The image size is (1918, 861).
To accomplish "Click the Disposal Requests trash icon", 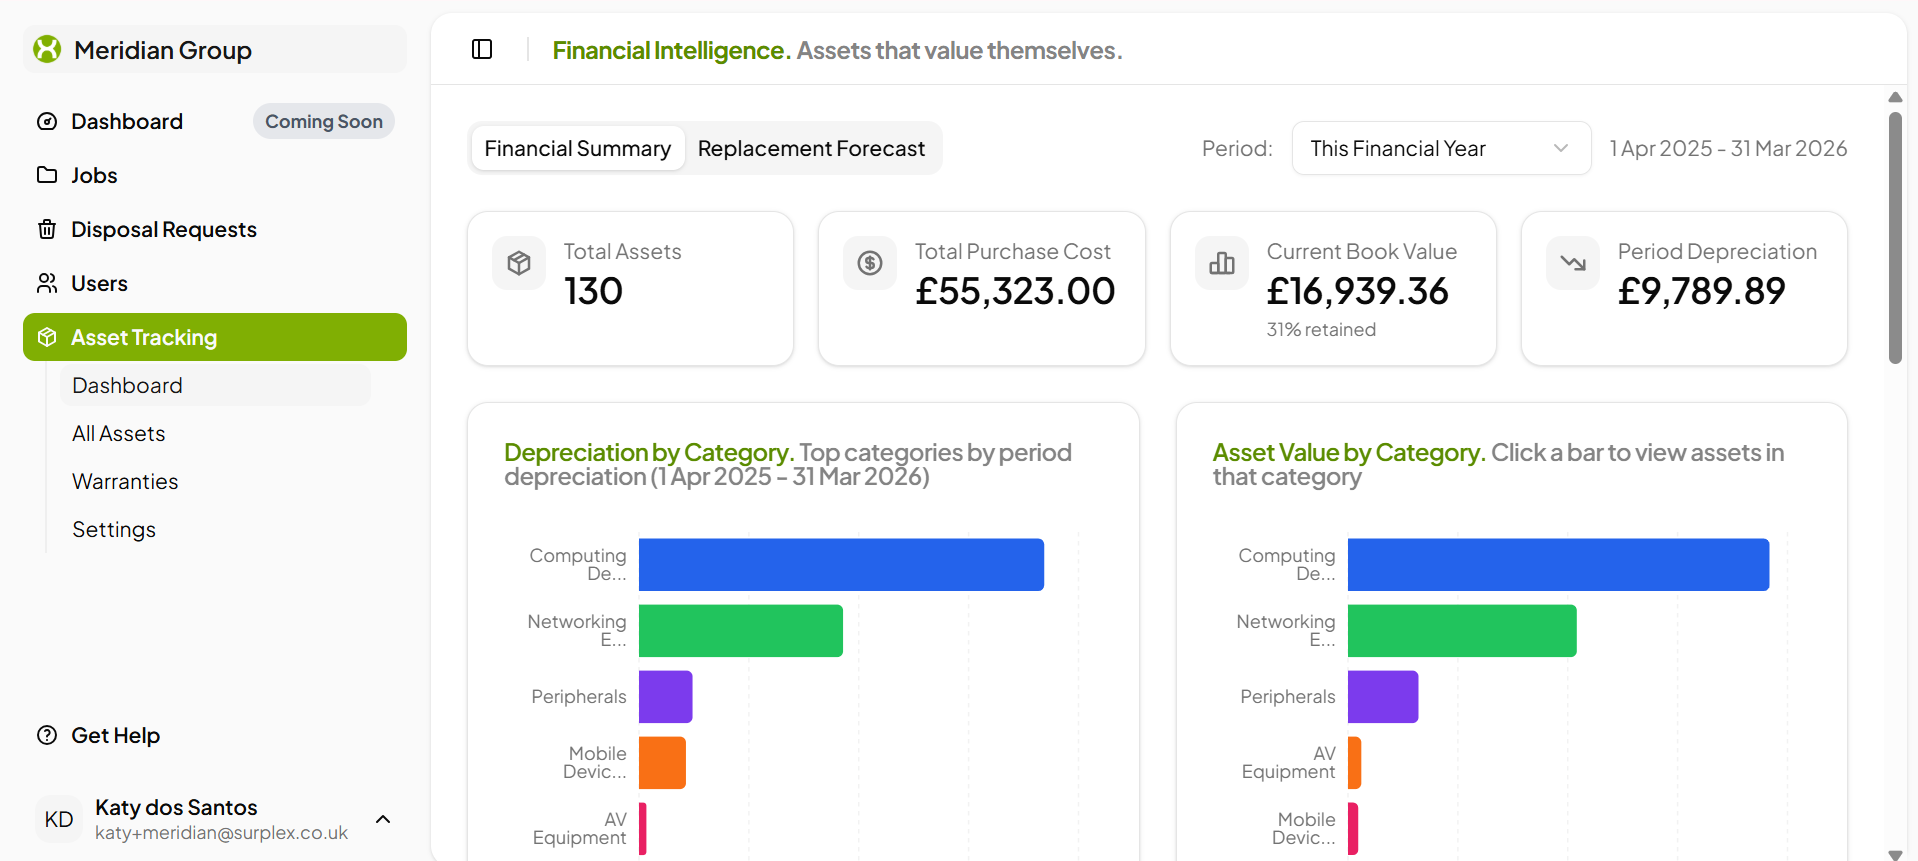I will [x=47, y=229].
